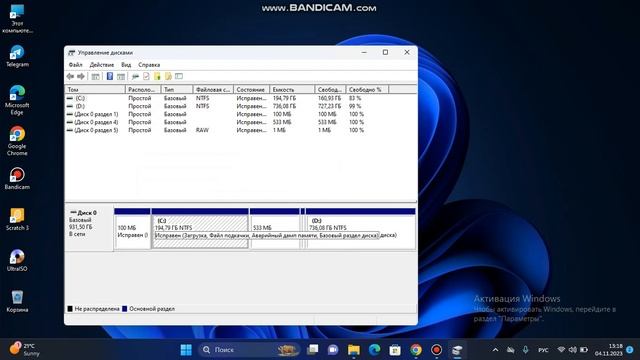Click the 194,79 ГБ capacity cell
640x360 pixels.
pos(284,98)
